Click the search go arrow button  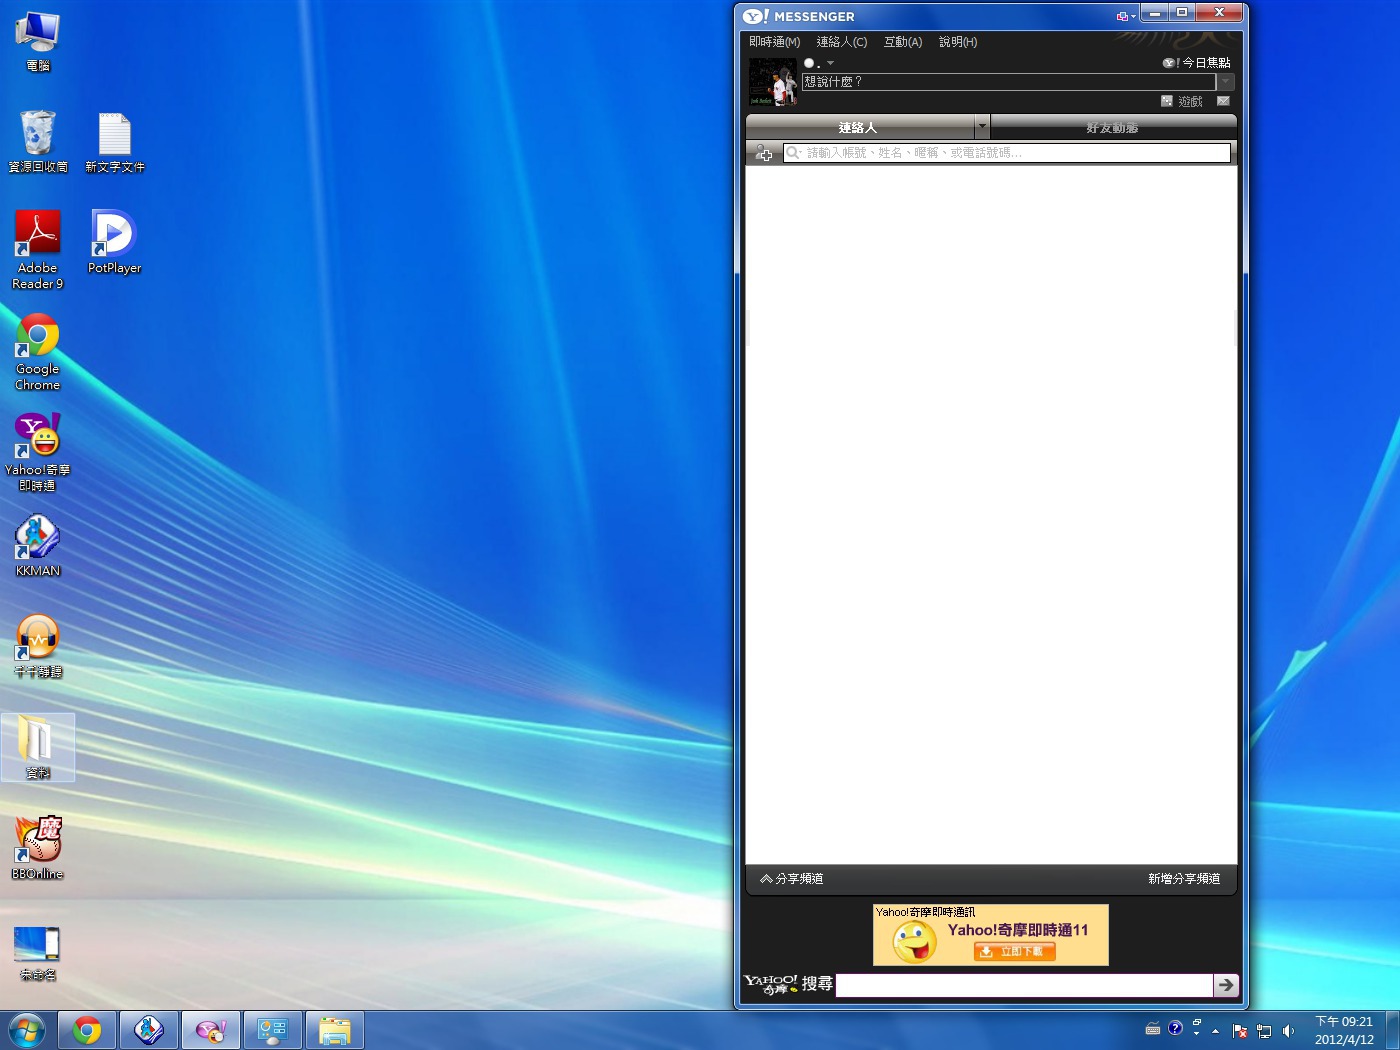point(1226,985)
